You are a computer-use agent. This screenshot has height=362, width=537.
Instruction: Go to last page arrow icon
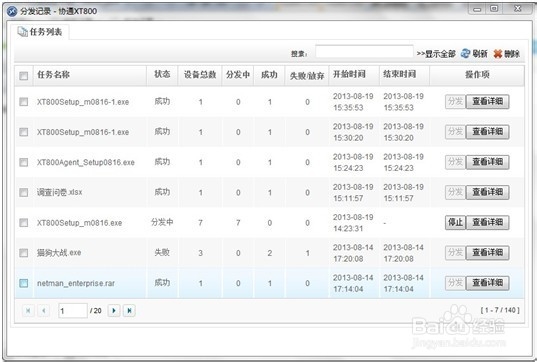129,311
